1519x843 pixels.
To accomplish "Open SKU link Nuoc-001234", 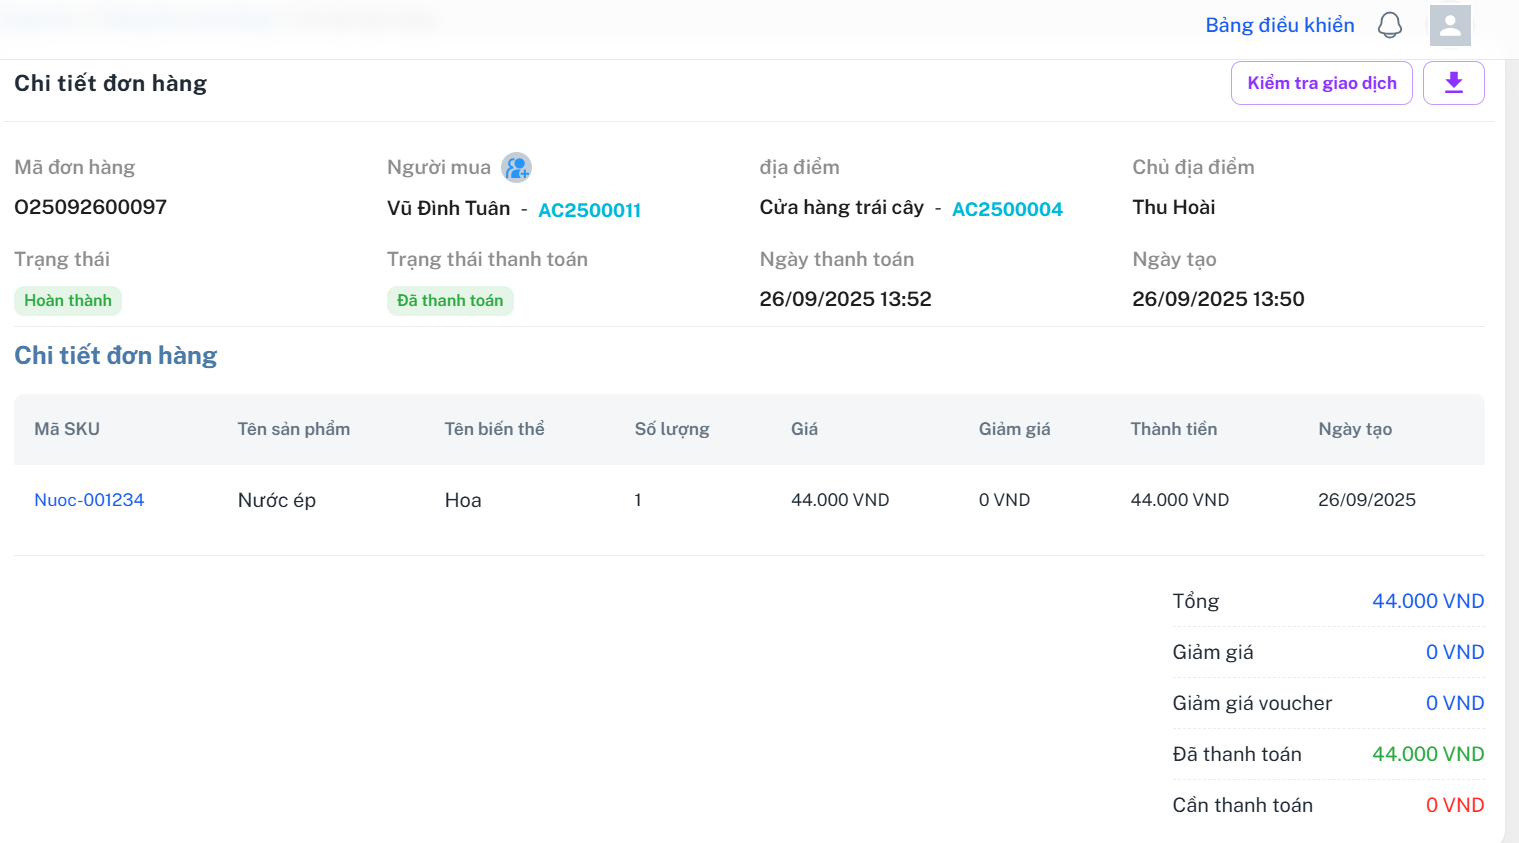I will 89,500.
